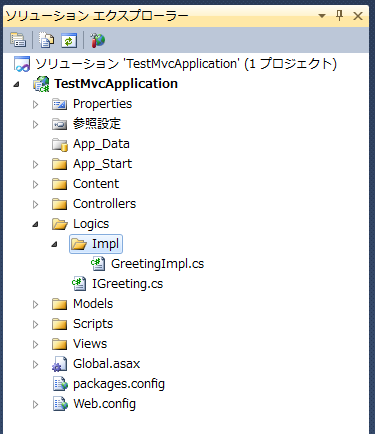The height and width of the screenshot is (434, 375).
Task: Expand the Scripts folder
Action: [35, 324]
